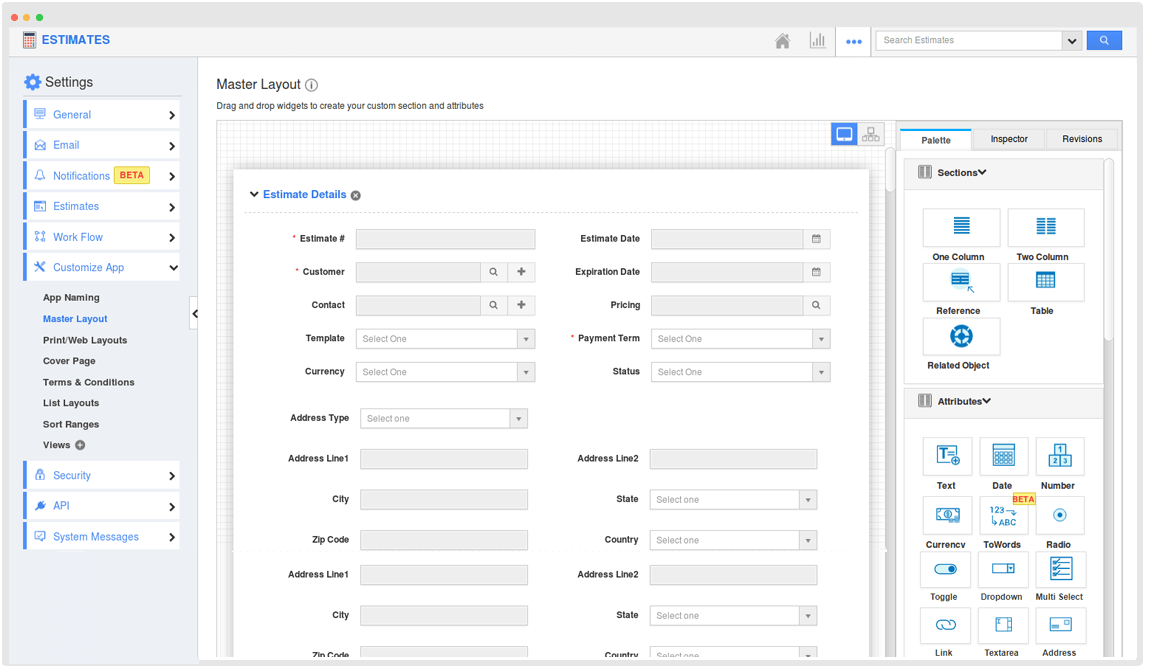1150x670 pixels.
Task: Add a new view with plus icon
Action: tap(80, 445)
